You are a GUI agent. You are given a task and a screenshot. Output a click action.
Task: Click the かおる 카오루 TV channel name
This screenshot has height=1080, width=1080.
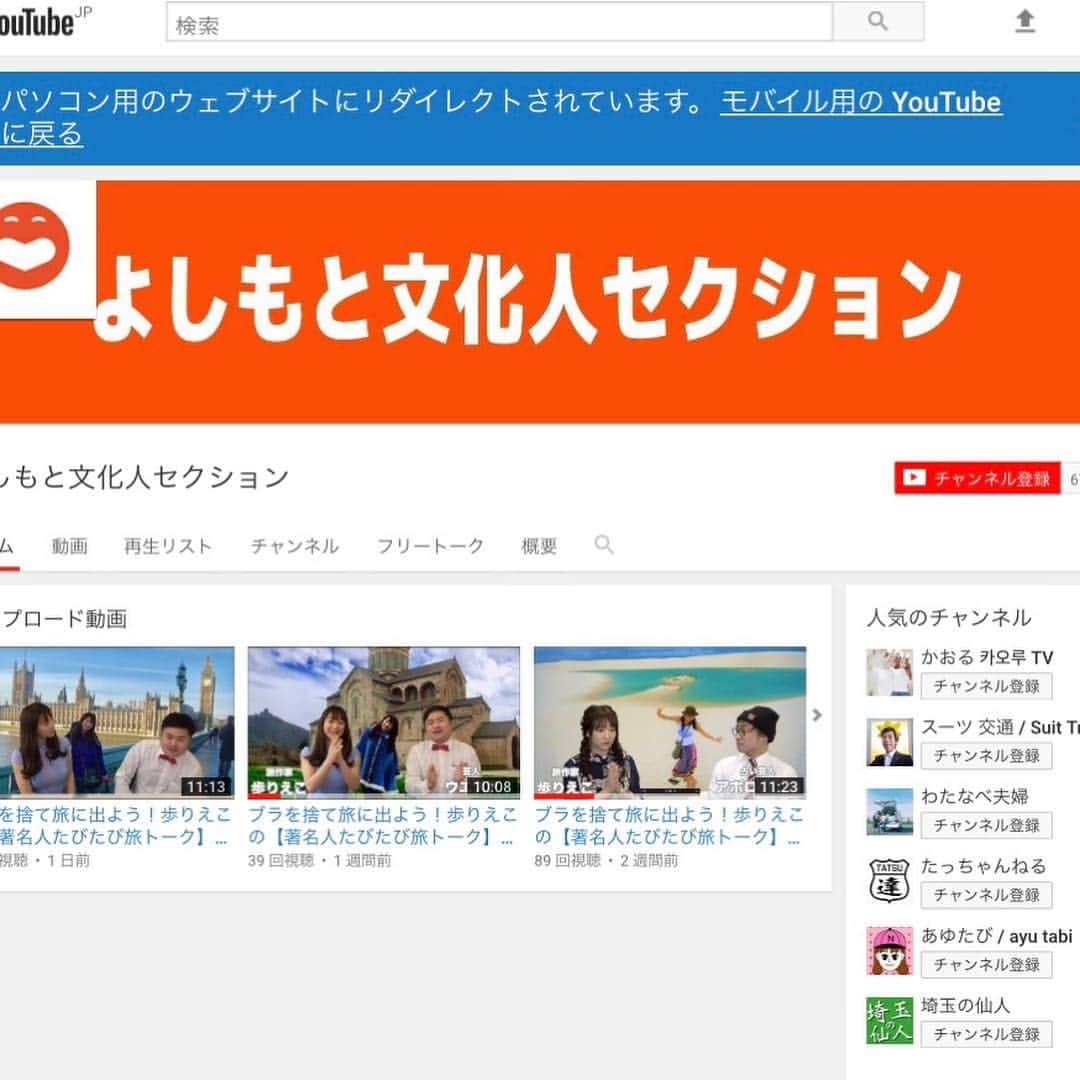(987, 657)
